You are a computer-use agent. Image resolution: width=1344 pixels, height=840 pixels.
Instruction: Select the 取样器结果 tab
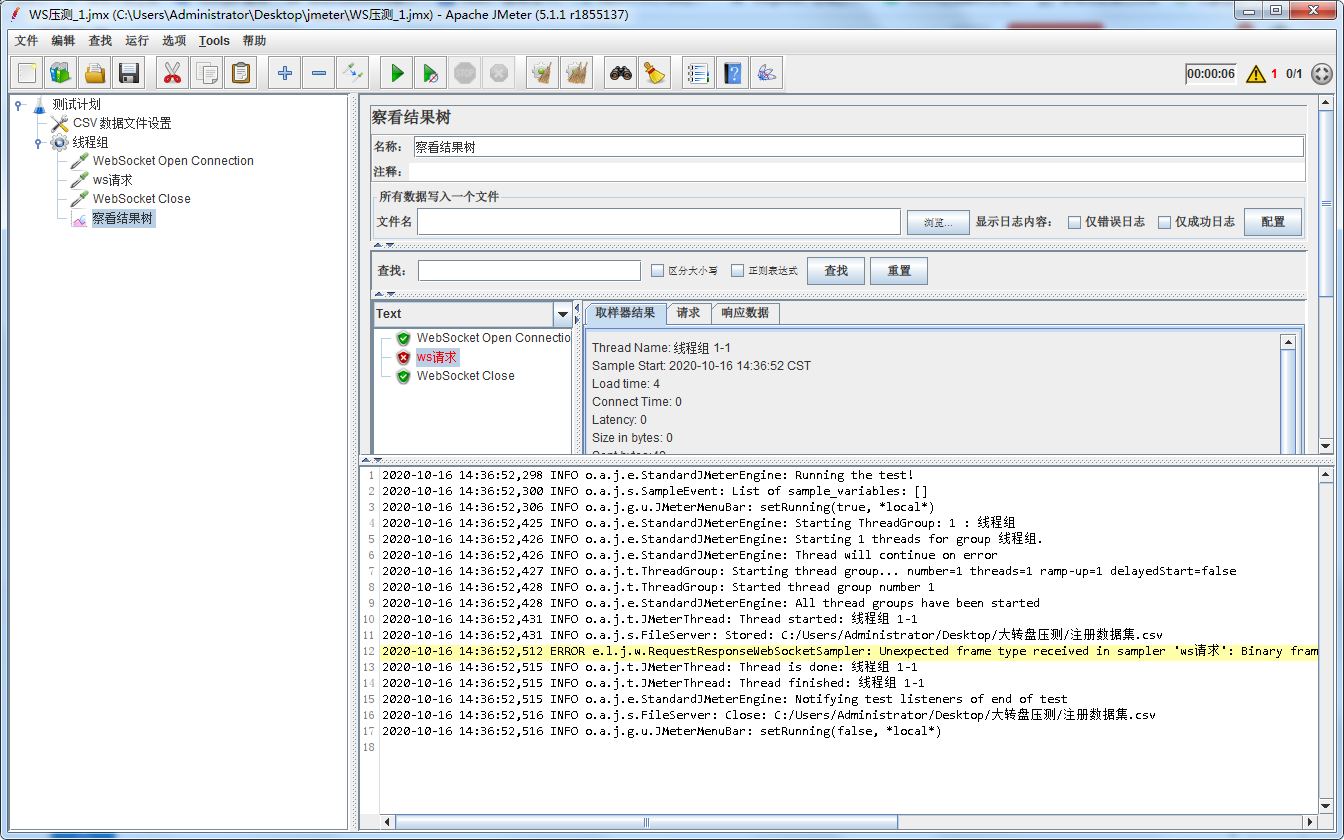tap(625, 313)
